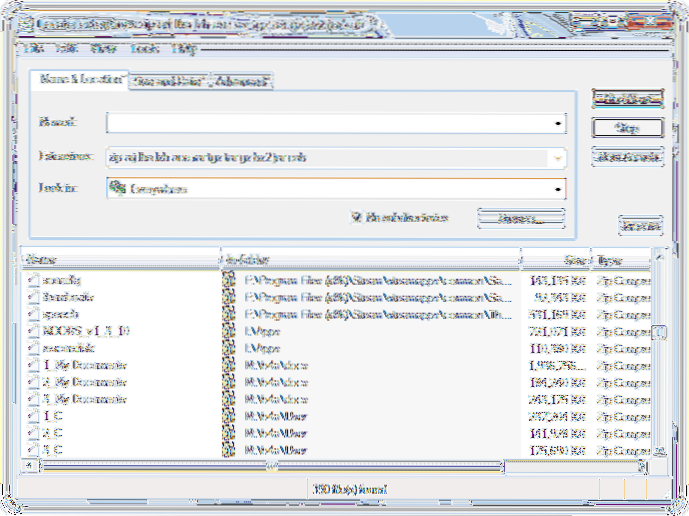Open the Named field dropdown arrow
This screenshot has width=689, height=516.
pyautogui.click(x=557, y=123)
